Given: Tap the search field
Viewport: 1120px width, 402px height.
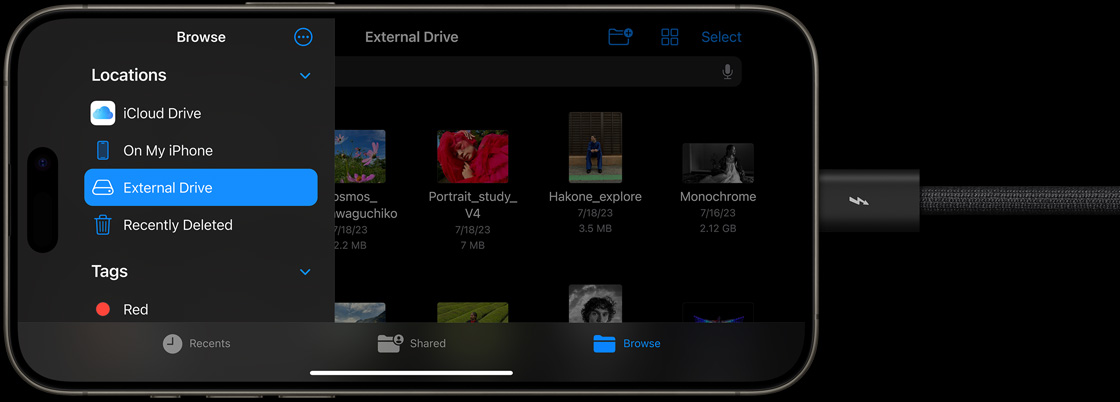Looking at the screenshot, I should click(x=530, y=72).
